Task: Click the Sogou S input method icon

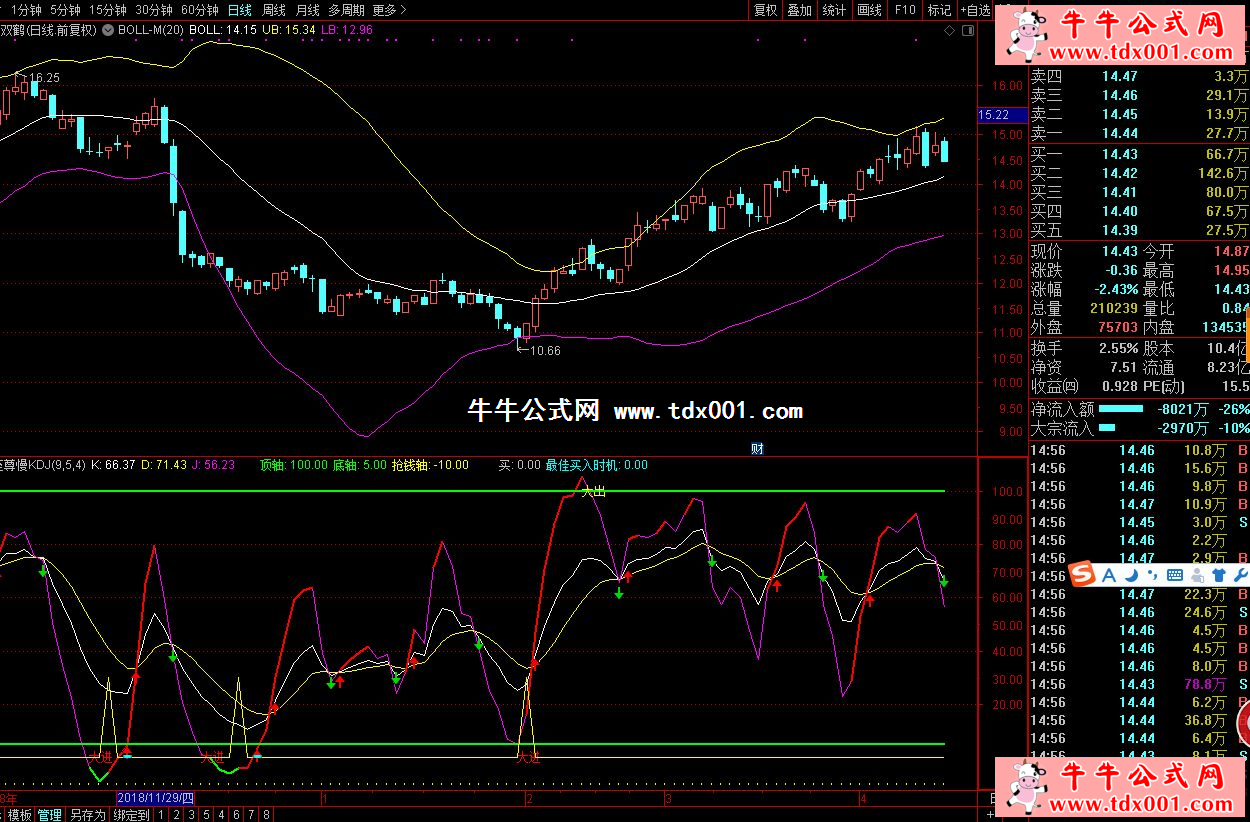Action: click(1081, 575)
